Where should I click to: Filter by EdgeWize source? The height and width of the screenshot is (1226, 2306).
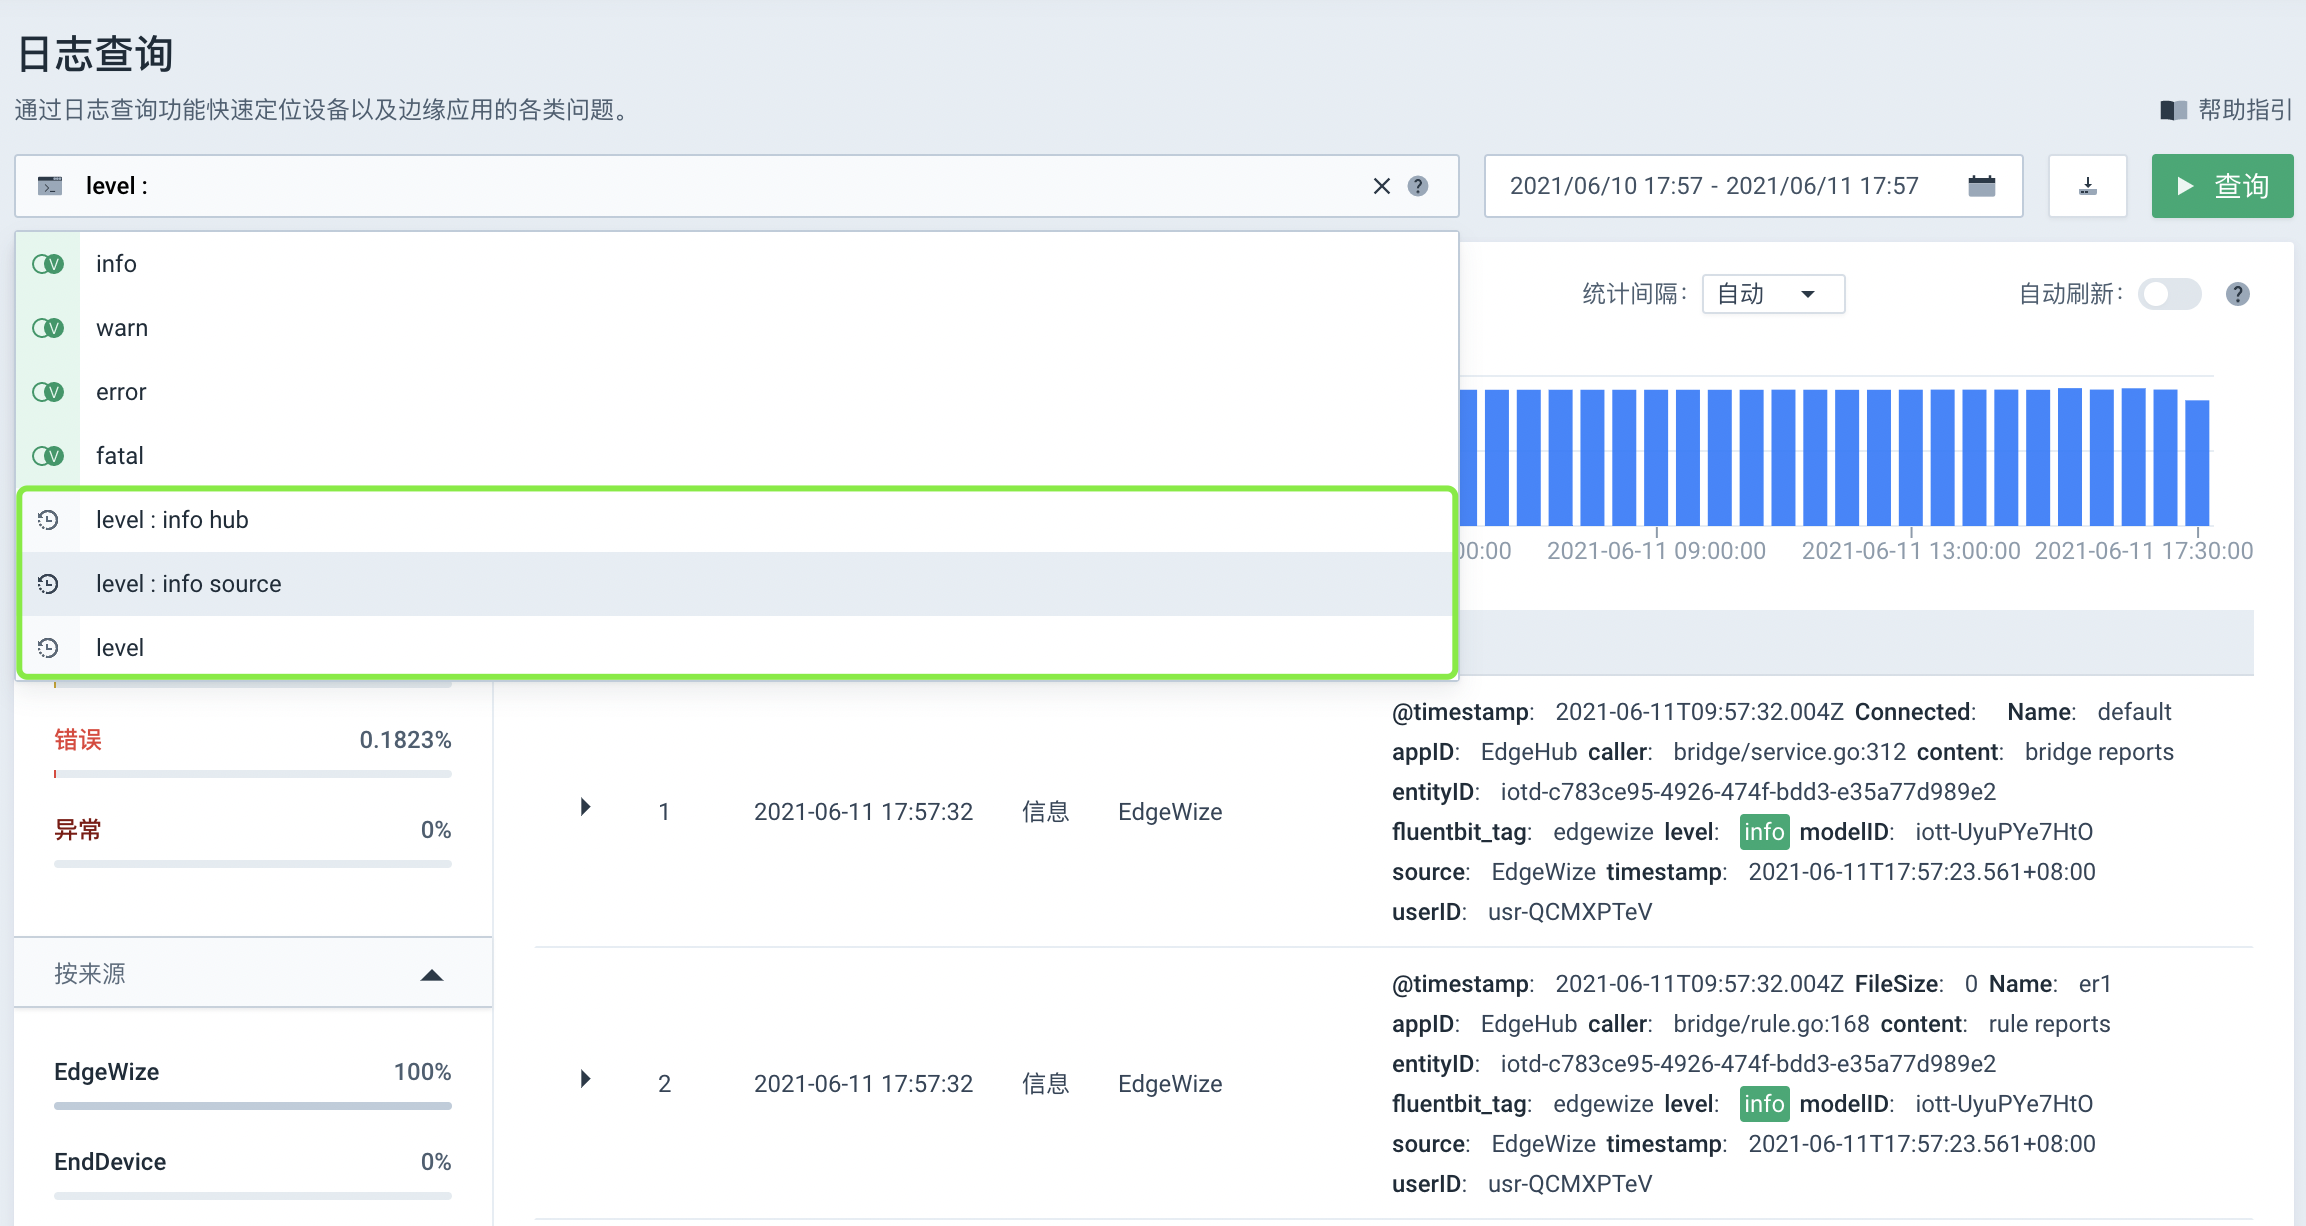pyautogui.click(x=107, y=1072)
